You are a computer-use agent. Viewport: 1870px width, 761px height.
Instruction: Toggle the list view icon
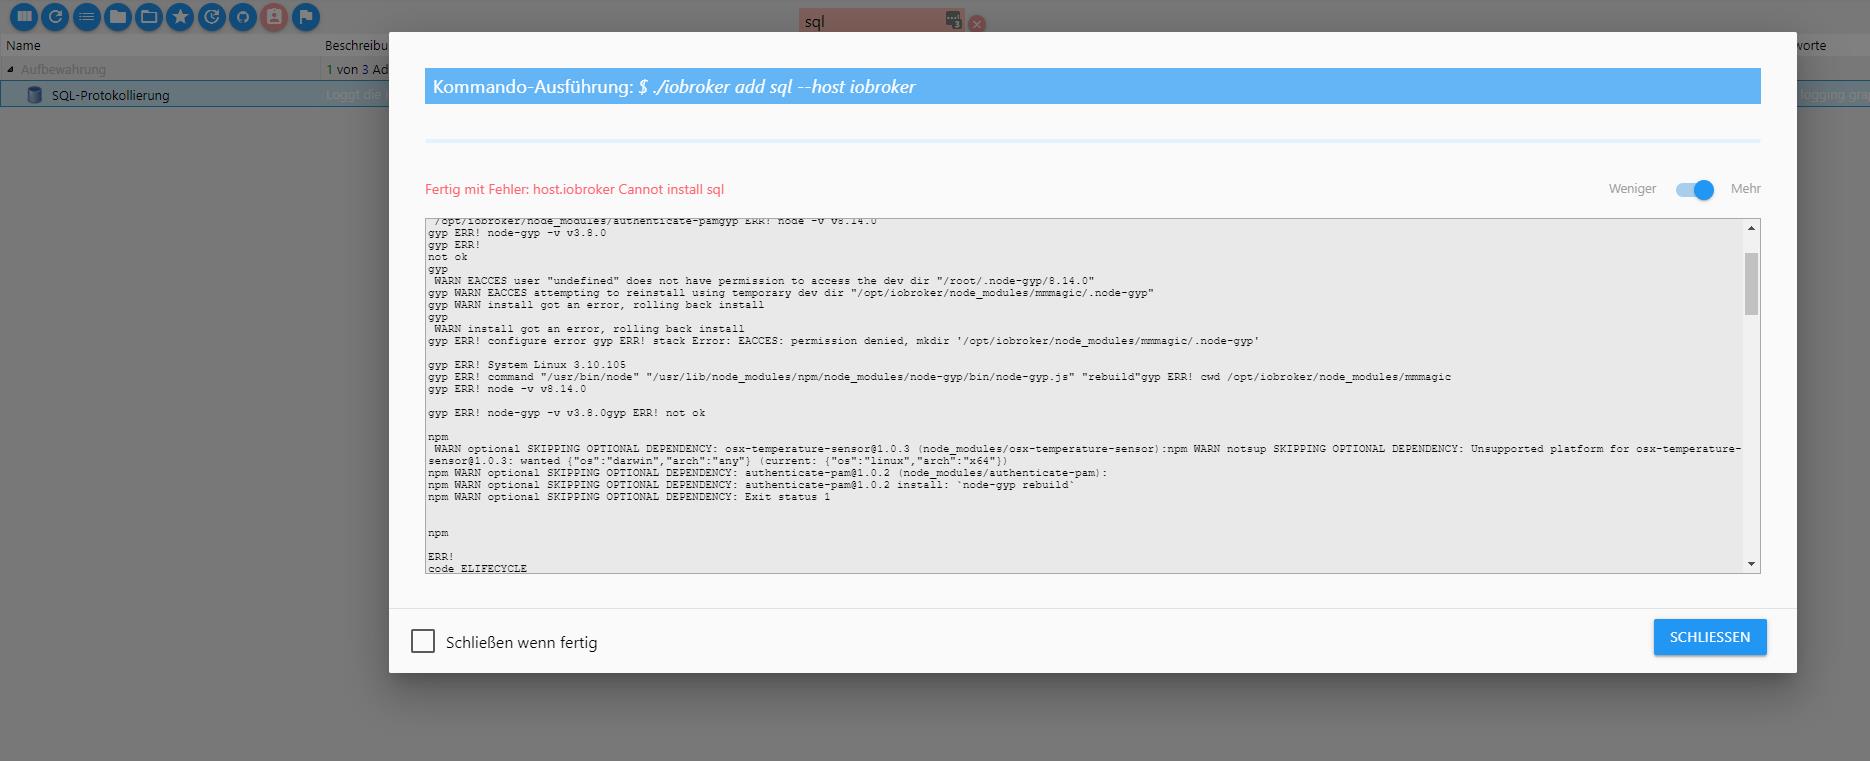pos(87,17)
